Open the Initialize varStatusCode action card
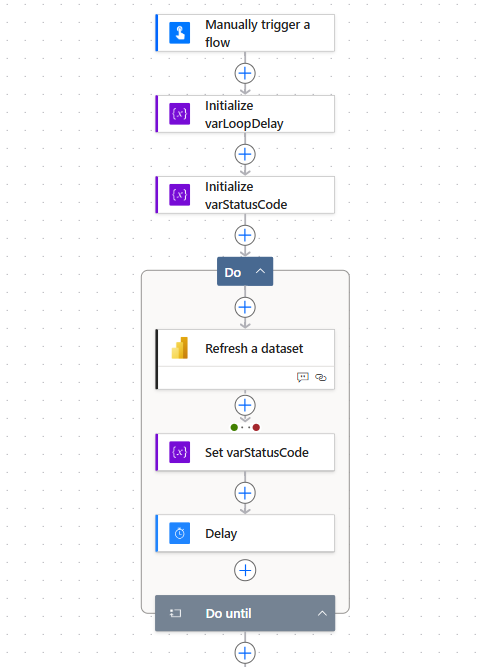 click(x=245, y=195)
